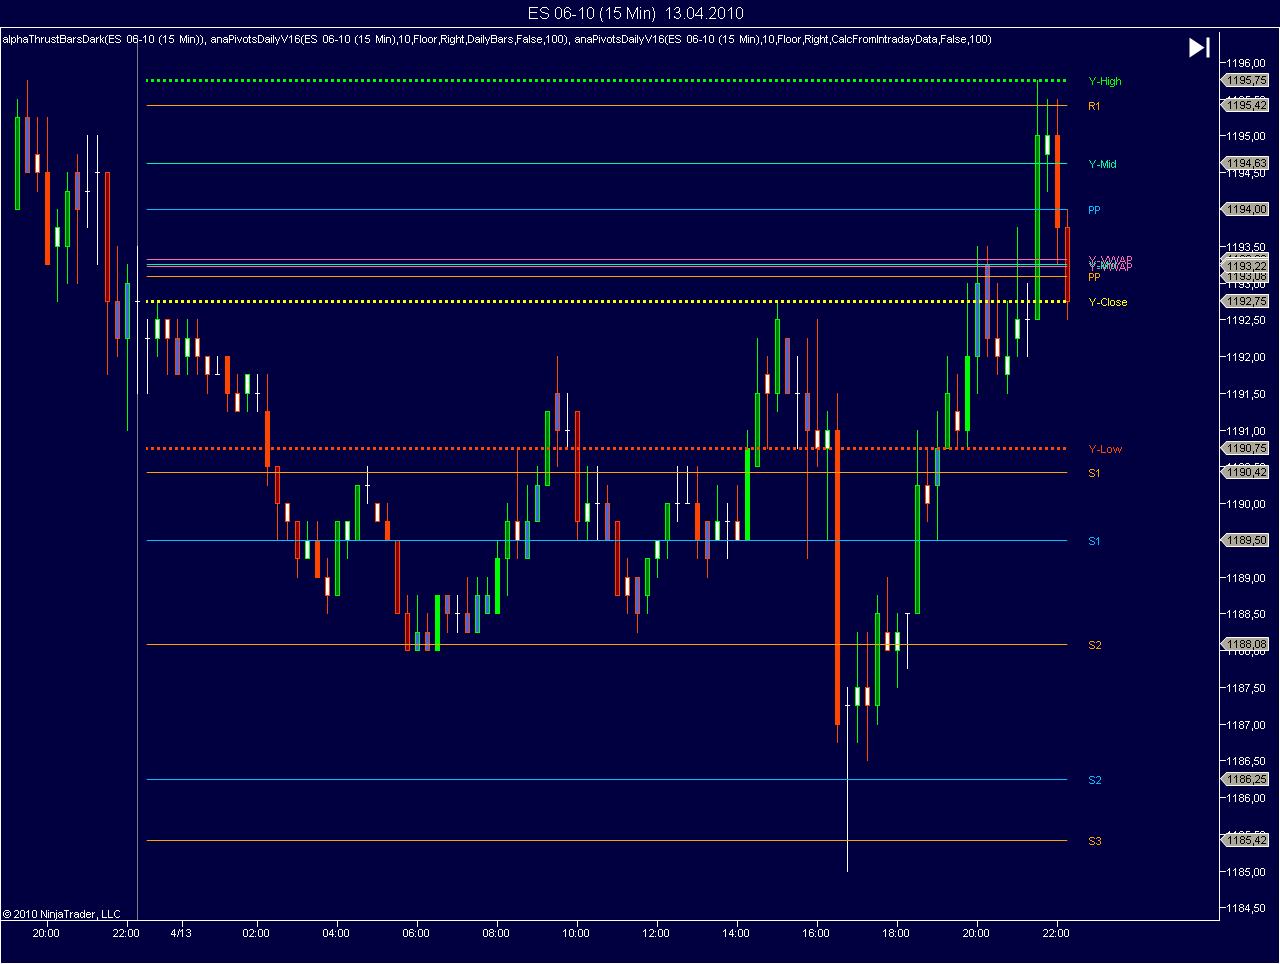Click the 08:00 time axis label
This screenshot has width=1280, height=964.
(496, 934)
